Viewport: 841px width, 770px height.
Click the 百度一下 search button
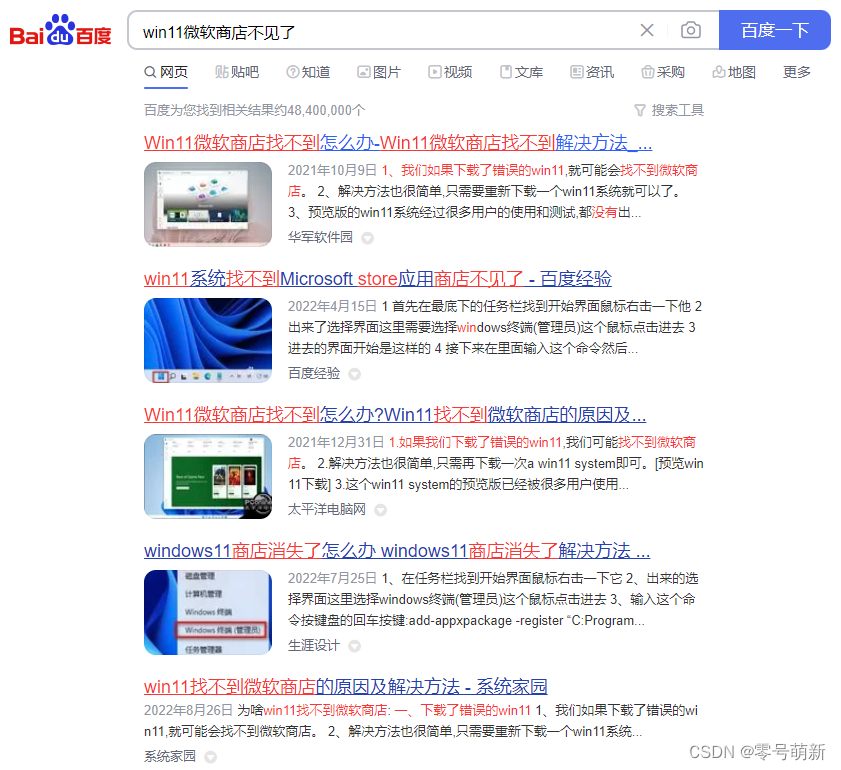coord(774,30)
